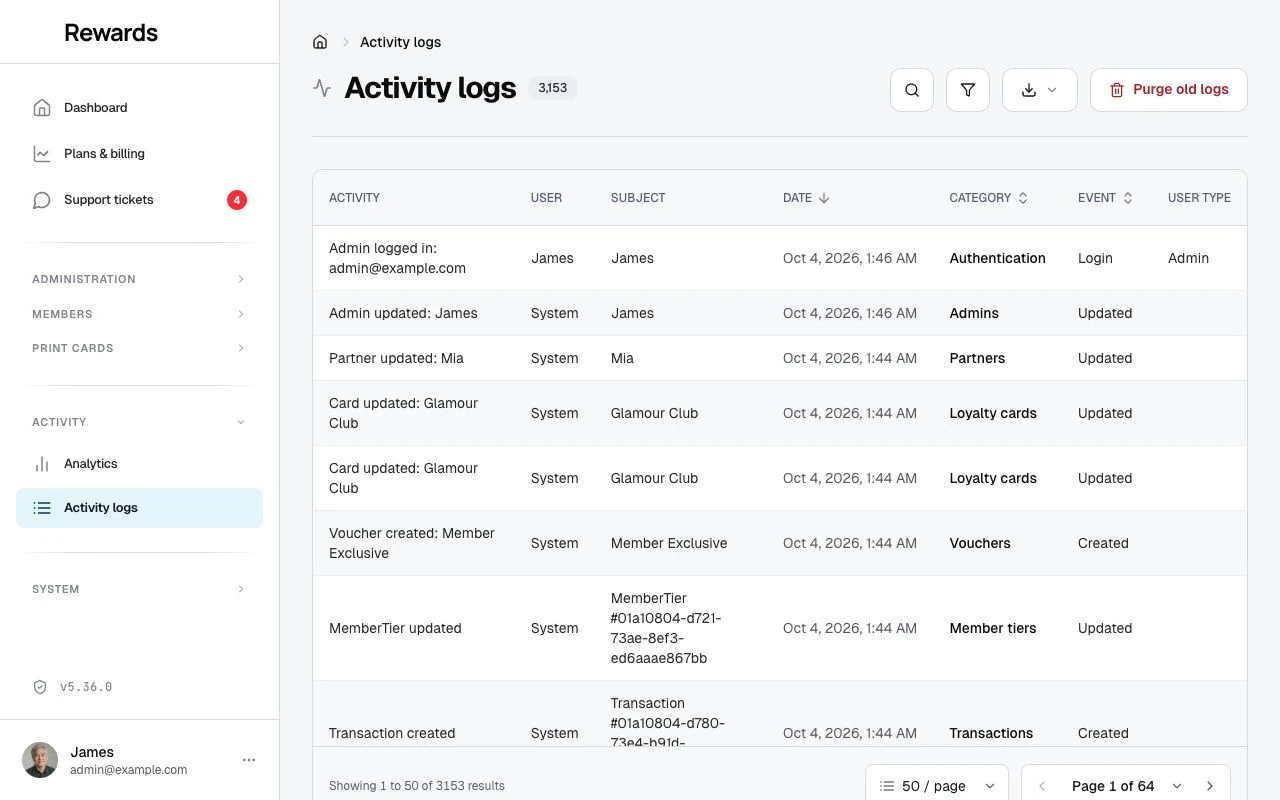
Task: Go to Plans & billing
Action: pyautogui.click(x=139, y=154)
